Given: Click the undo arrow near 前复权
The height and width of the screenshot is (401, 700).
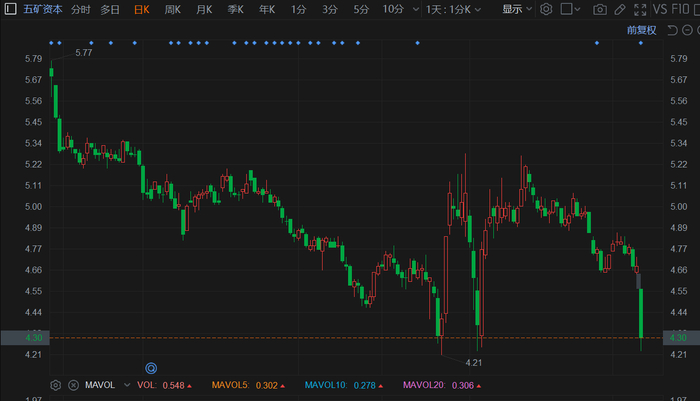Looking at the screenshot, I should [x=672, y=30].
